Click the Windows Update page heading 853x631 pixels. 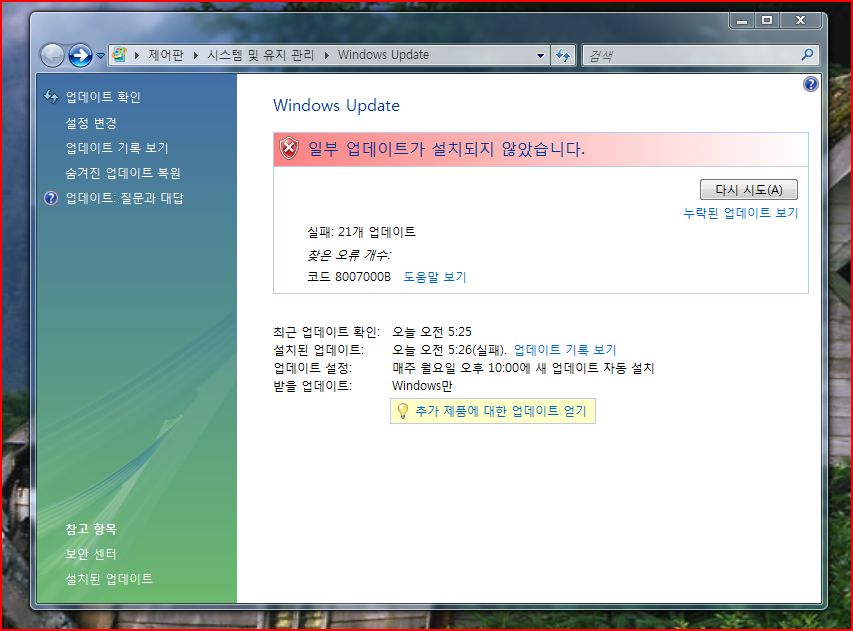336,105
